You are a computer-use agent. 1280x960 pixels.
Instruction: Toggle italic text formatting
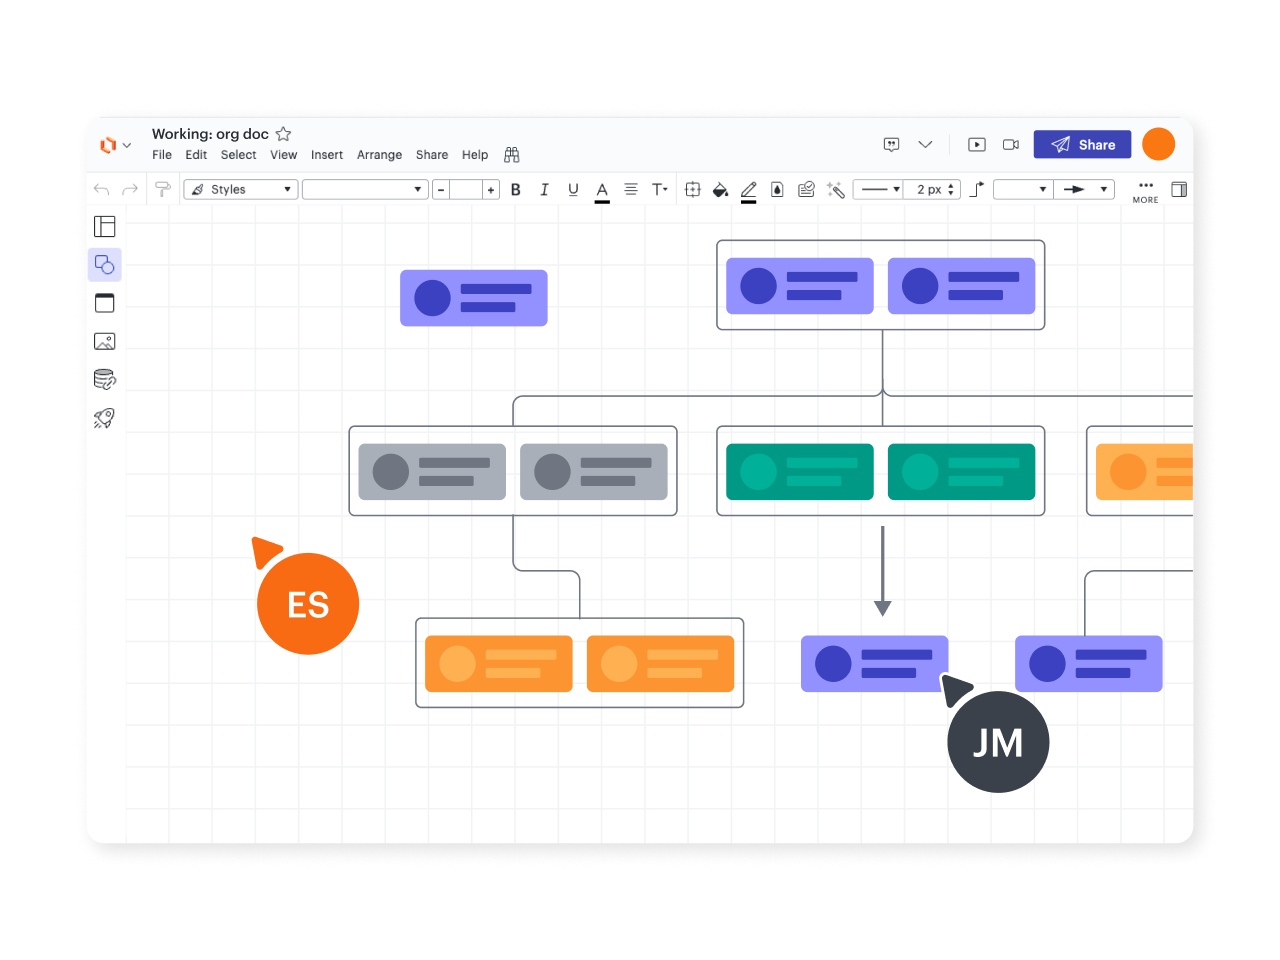point(544,189)
